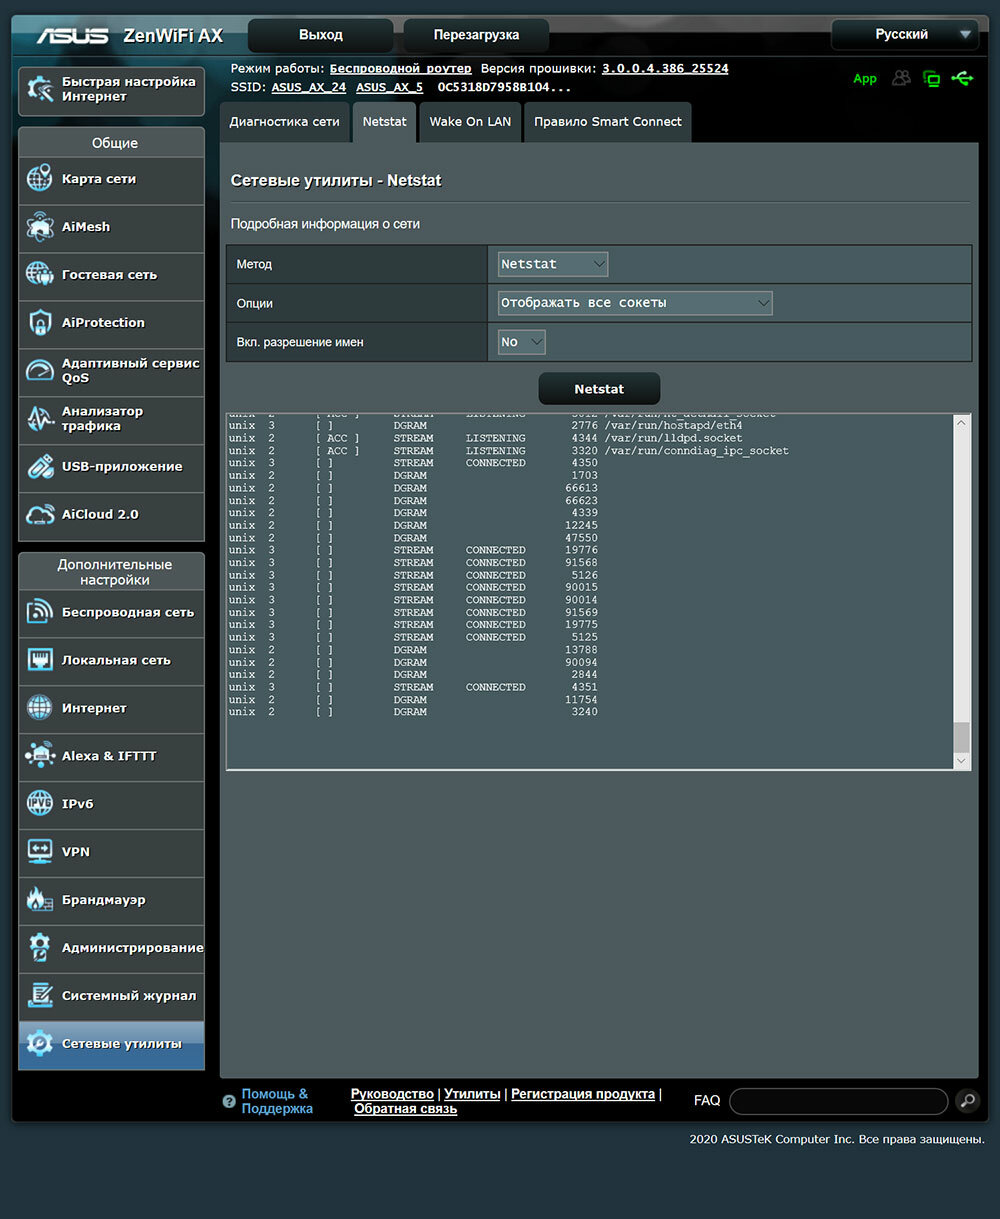
Task: Click the green App status icon
Action: click(x=865, y=79)
